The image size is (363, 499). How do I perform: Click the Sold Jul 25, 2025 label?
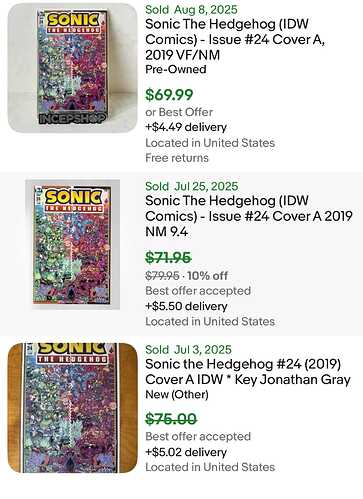(x=192, y=186)
